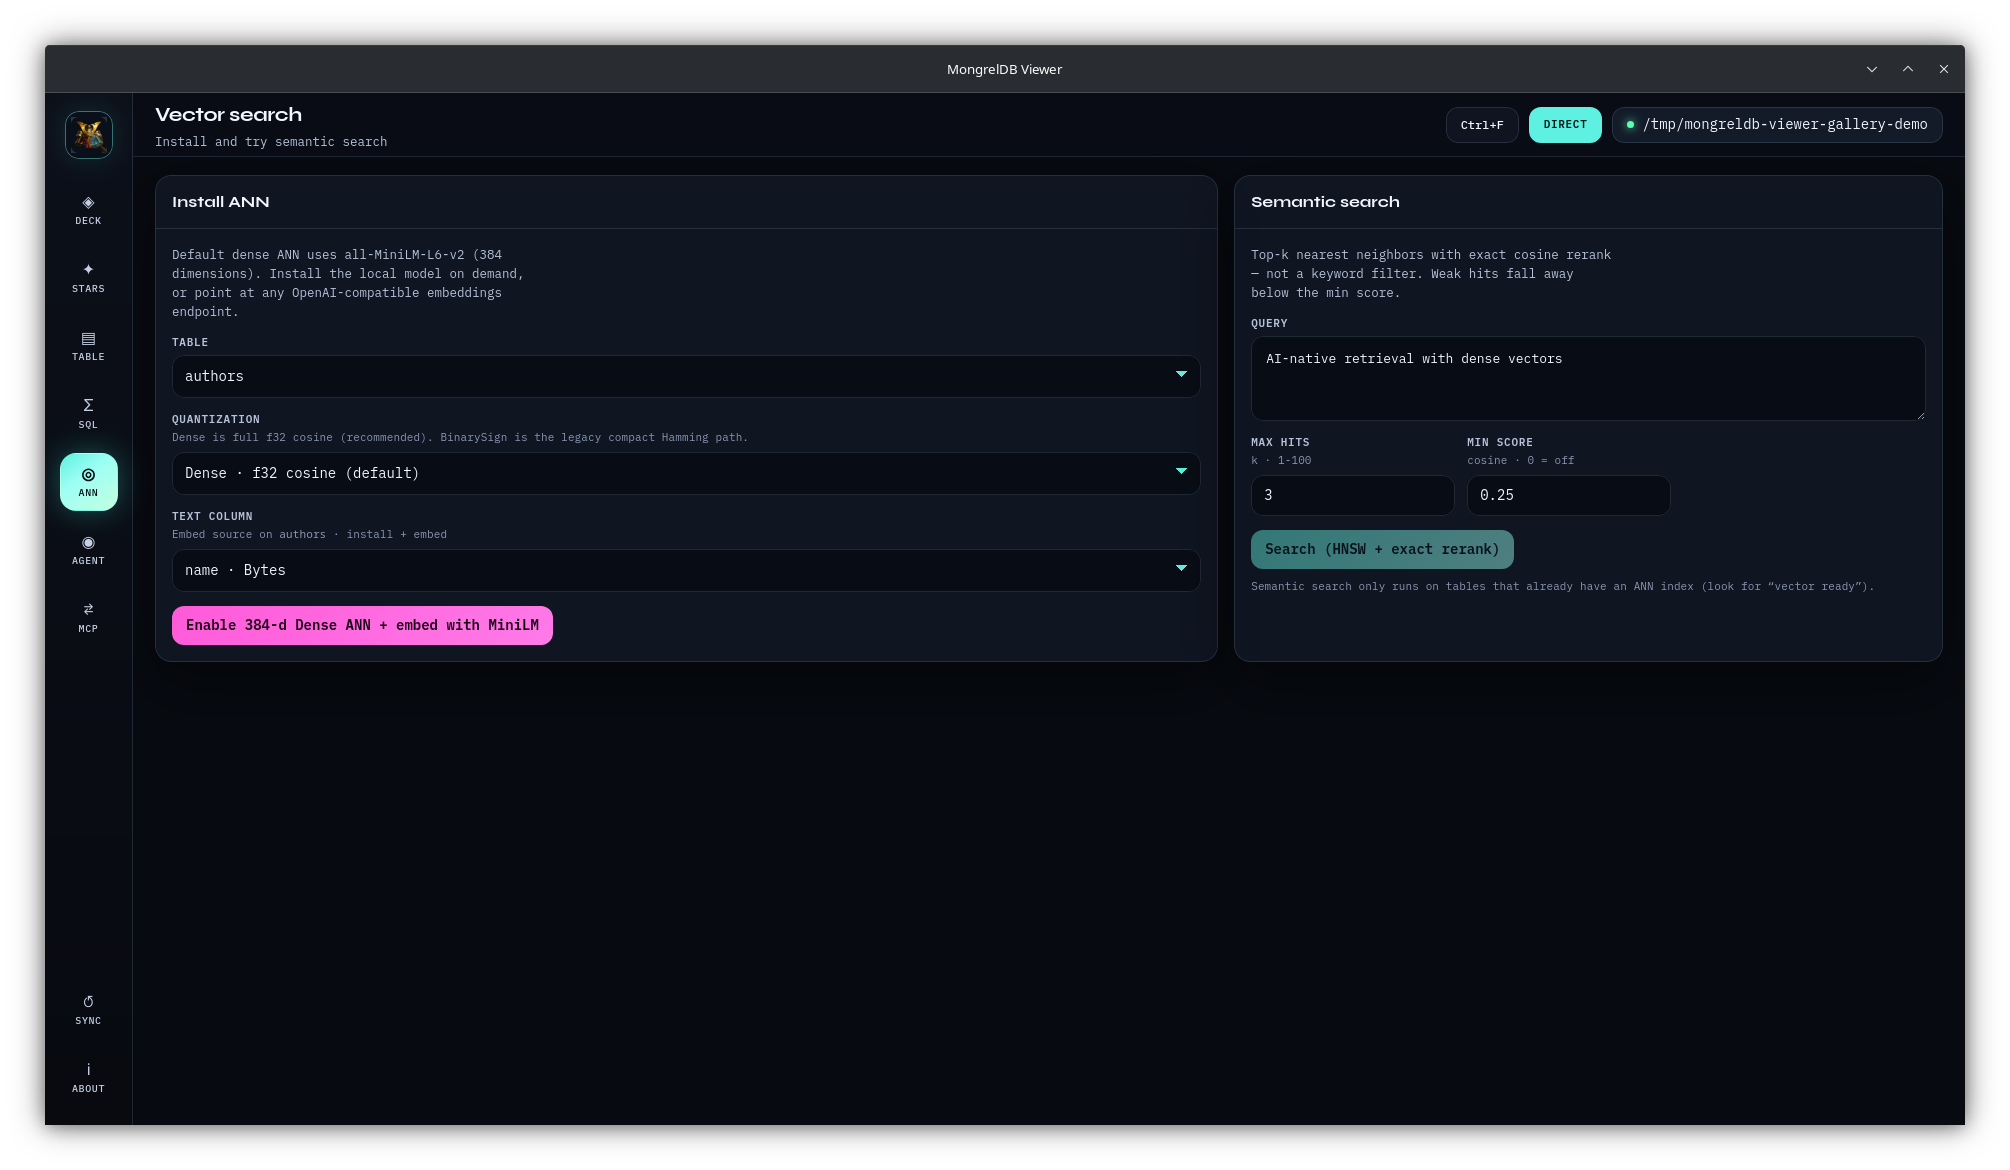Open the Table view in sidebar
The image size is (2010, 1170).
88,346
